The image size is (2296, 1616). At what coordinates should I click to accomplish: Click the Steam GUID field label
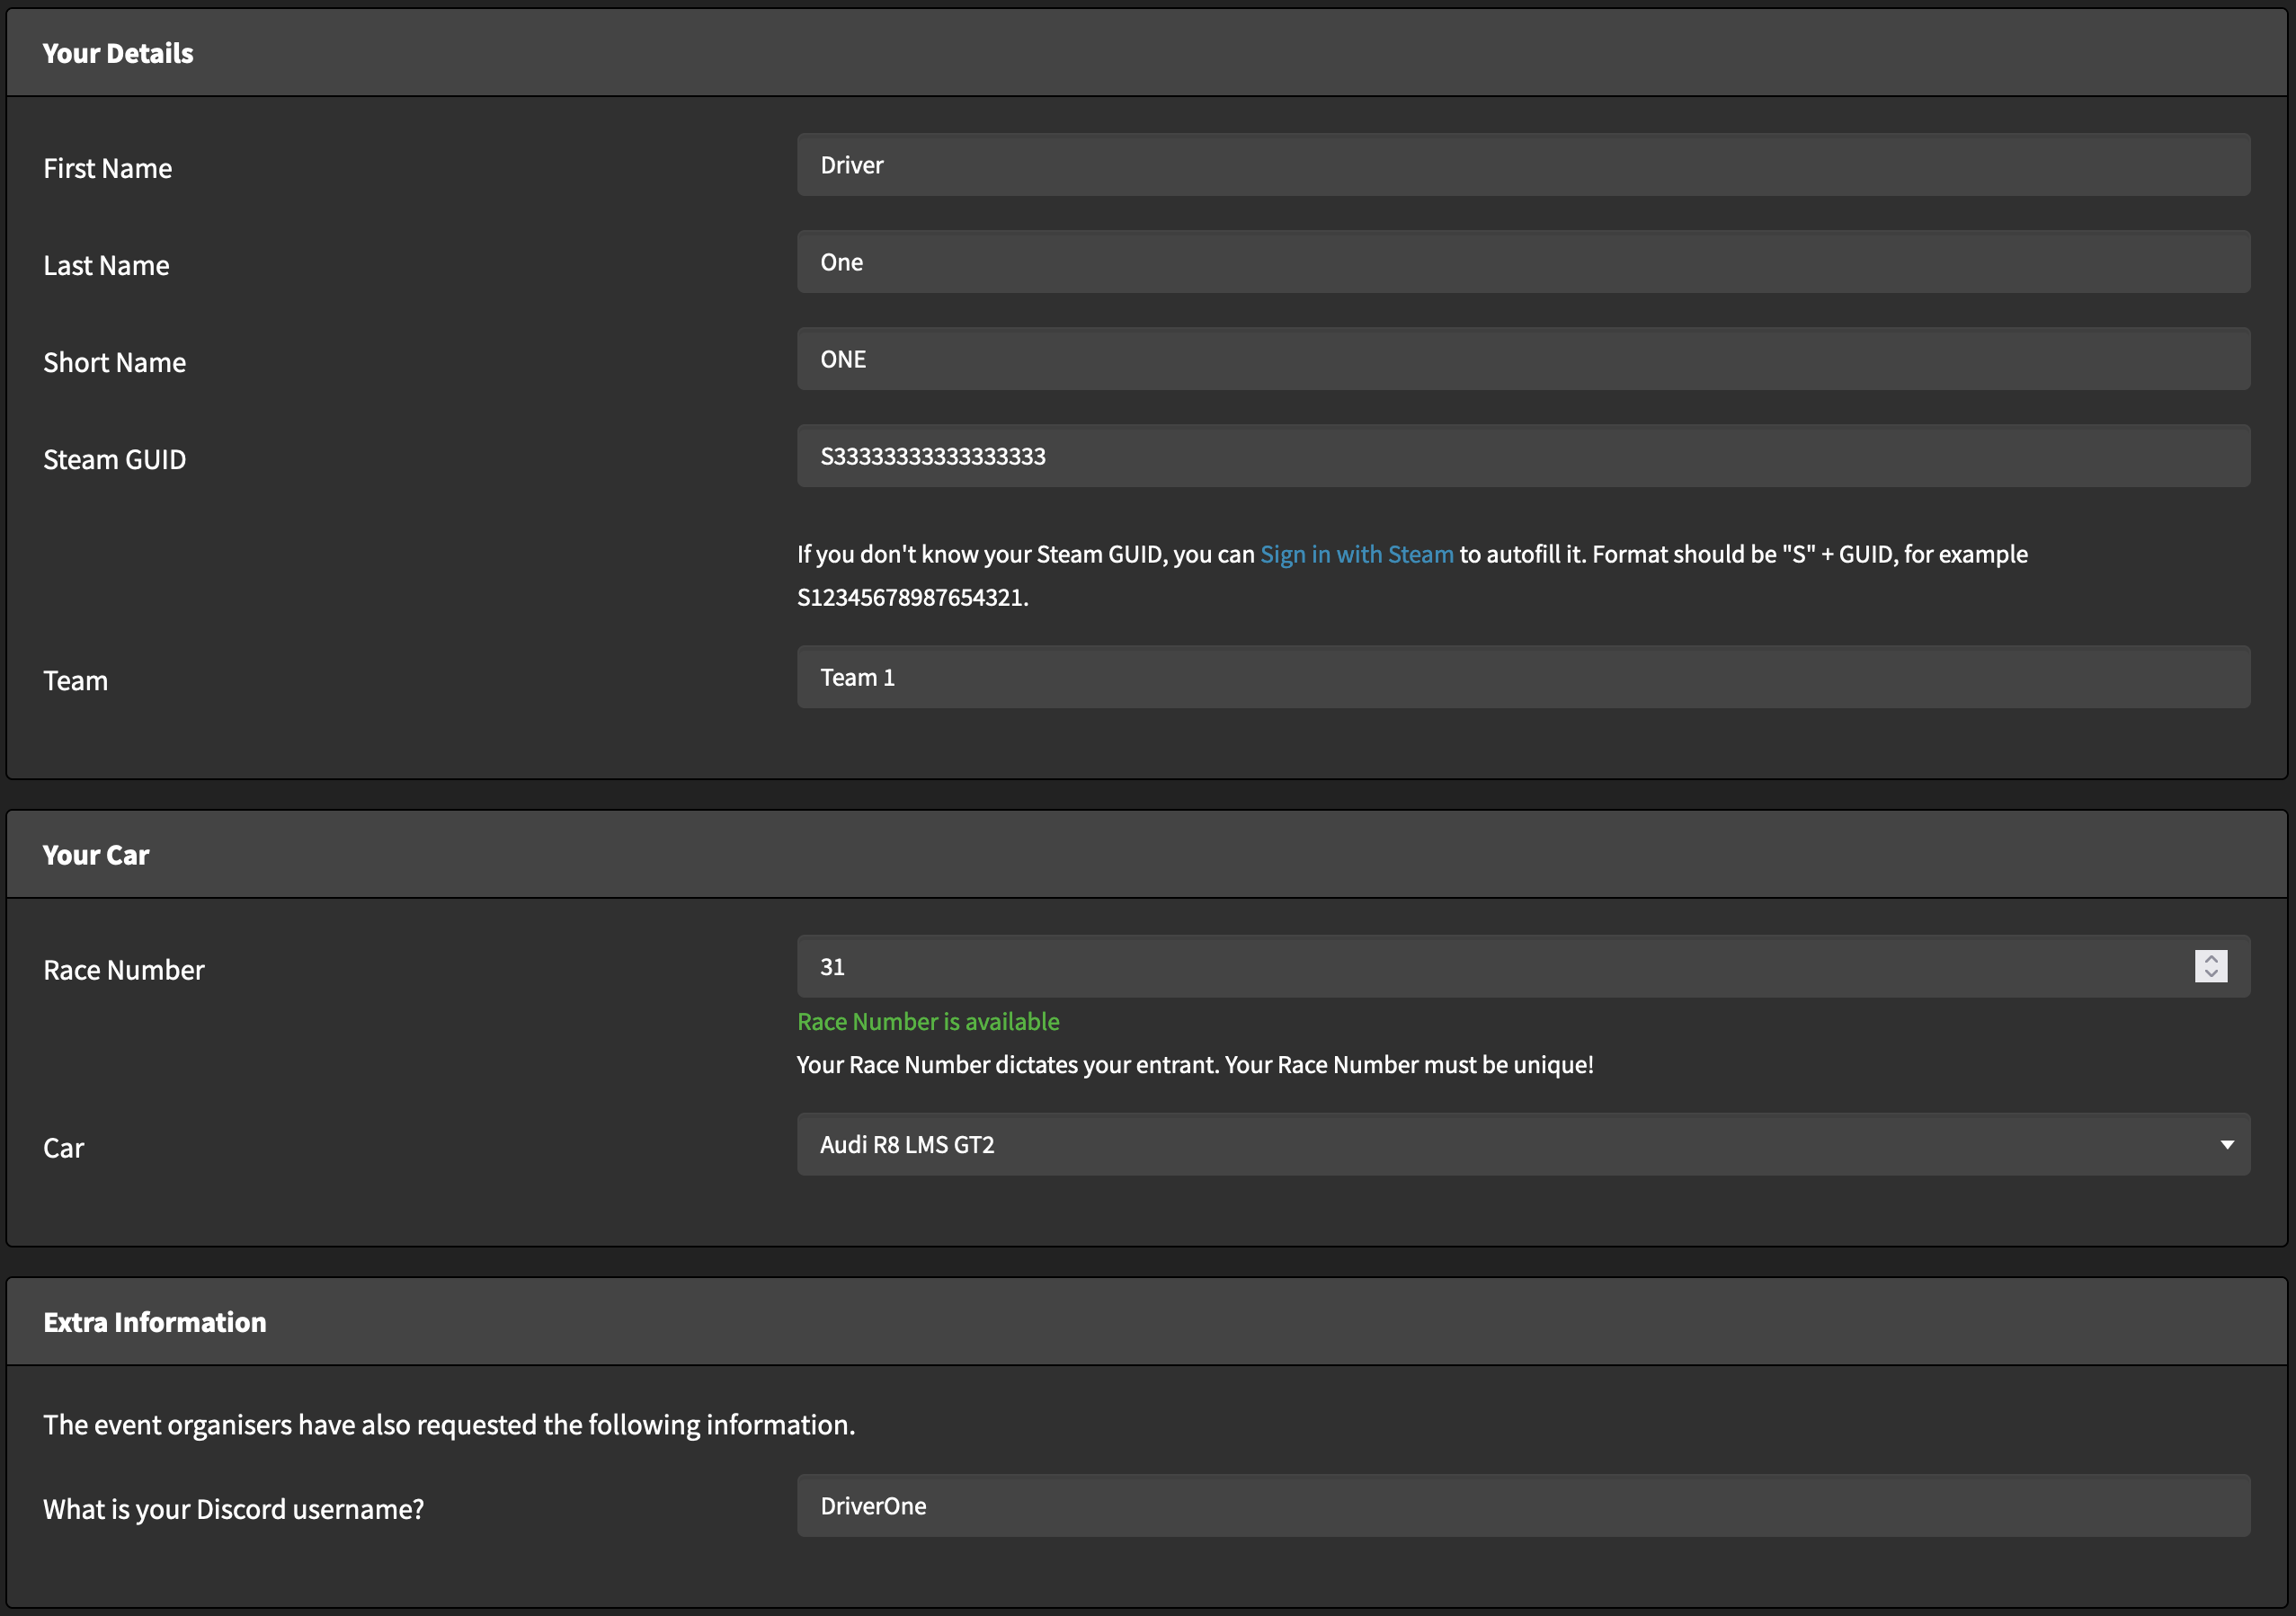(114, 460)
